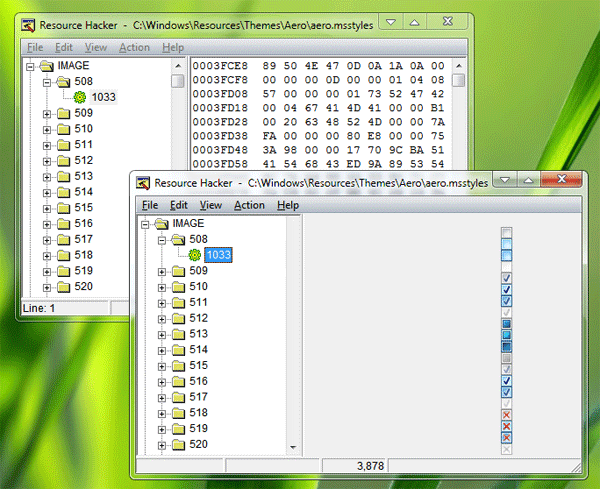Click folder icon of 511 in back window
The height and width of the screenshot is (489, 600).
tap(64, 145)
